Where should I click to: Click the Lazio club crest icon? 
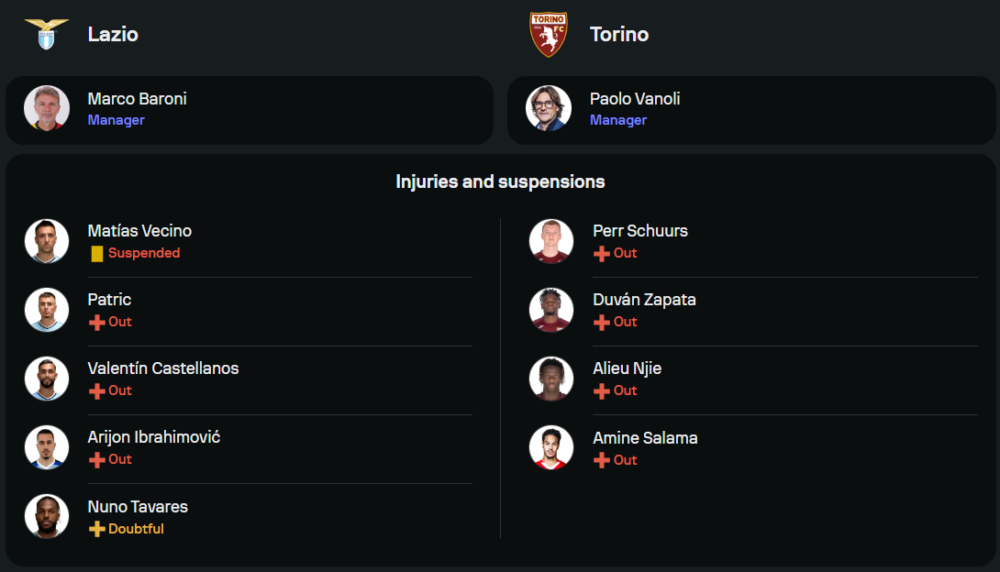click(47, 33)
